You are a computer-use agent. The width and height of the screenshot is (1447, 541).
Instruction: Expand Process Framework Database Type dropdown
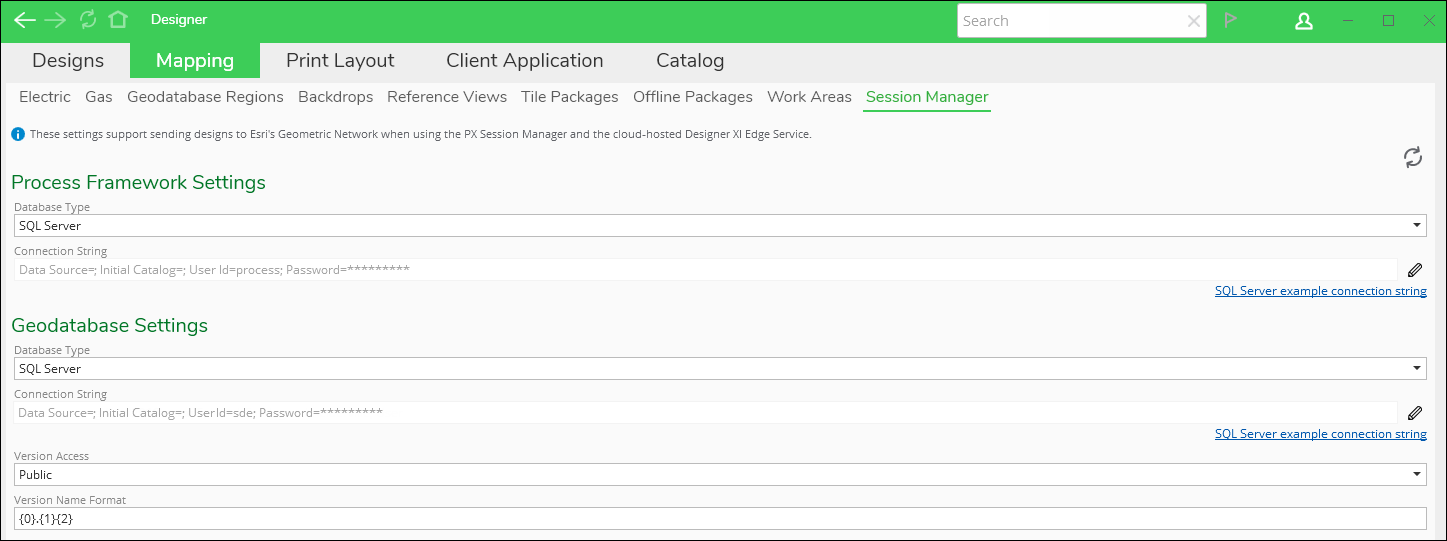tap(720, 226)
